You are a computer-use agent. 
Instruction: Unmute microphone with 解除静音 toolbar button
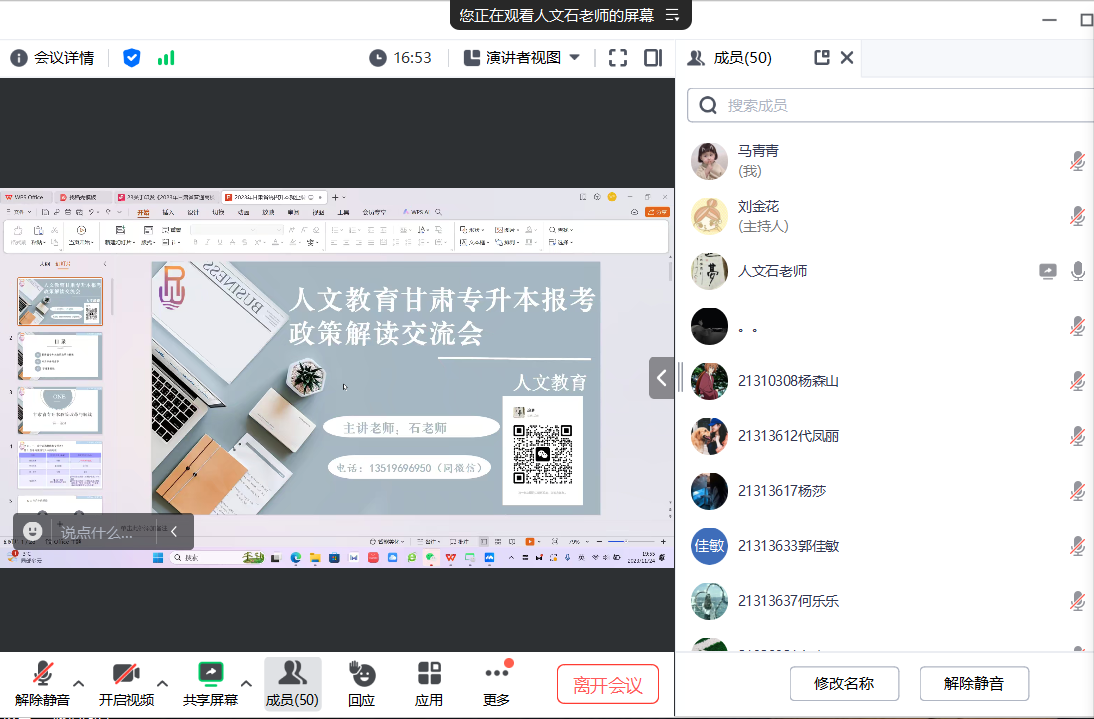point(42,683)
